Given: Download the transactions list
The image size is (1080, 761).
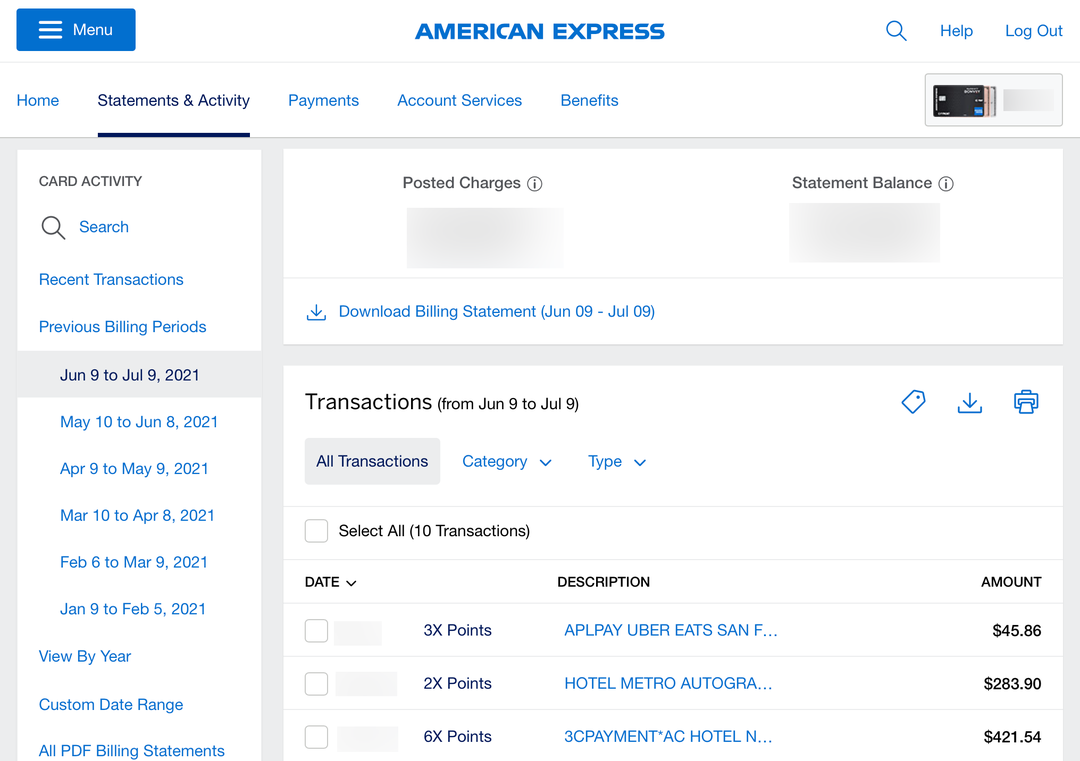Looking at the screenshot, I should 969,402.
